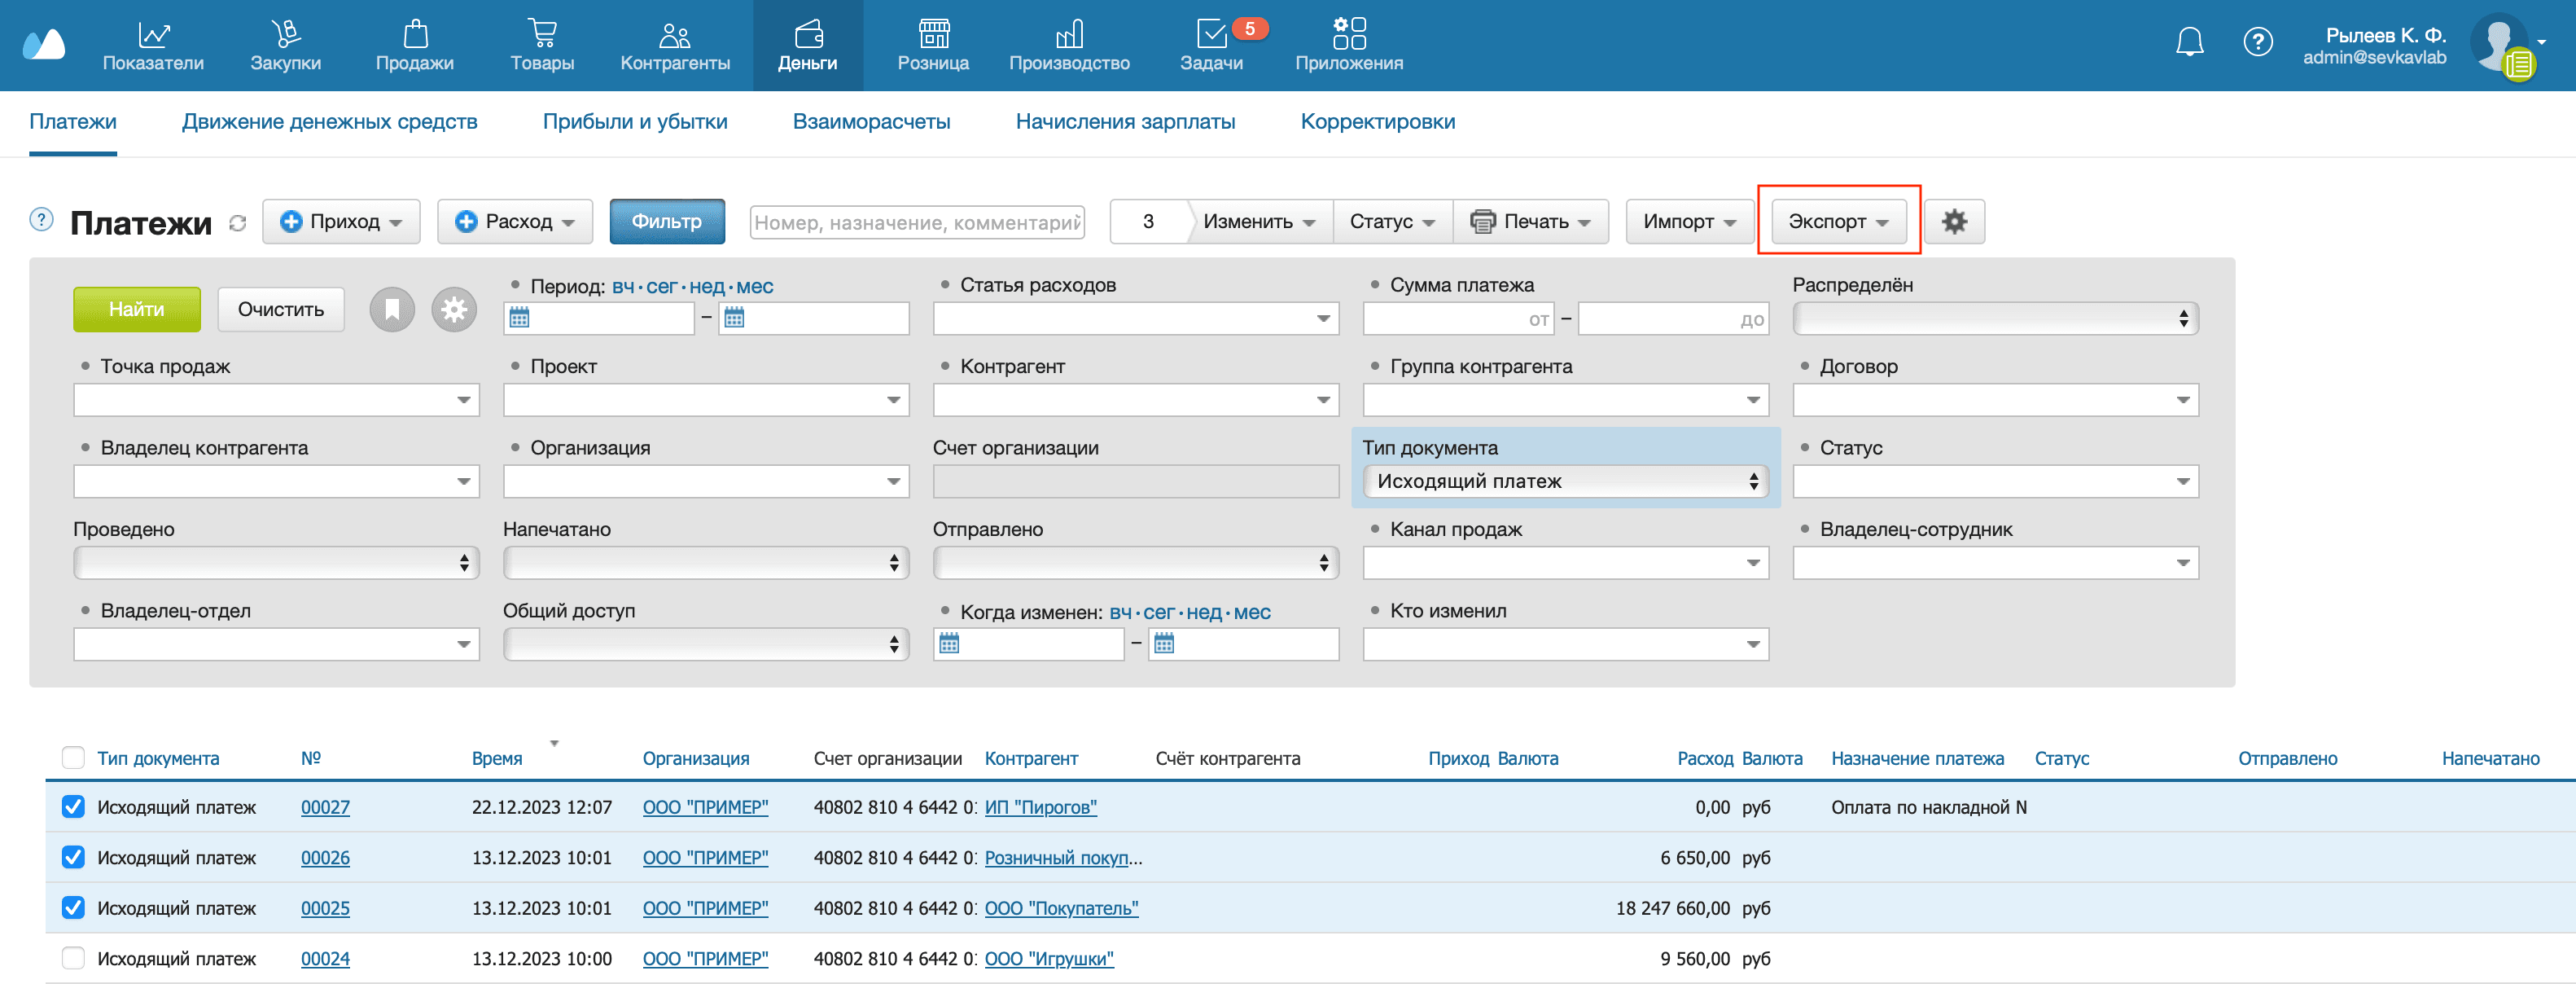Image resolution: width=2576 pixels, height=984 pixels.
Task: Check the payment 00024 row checkbox
Action: (x=73, y=958)
